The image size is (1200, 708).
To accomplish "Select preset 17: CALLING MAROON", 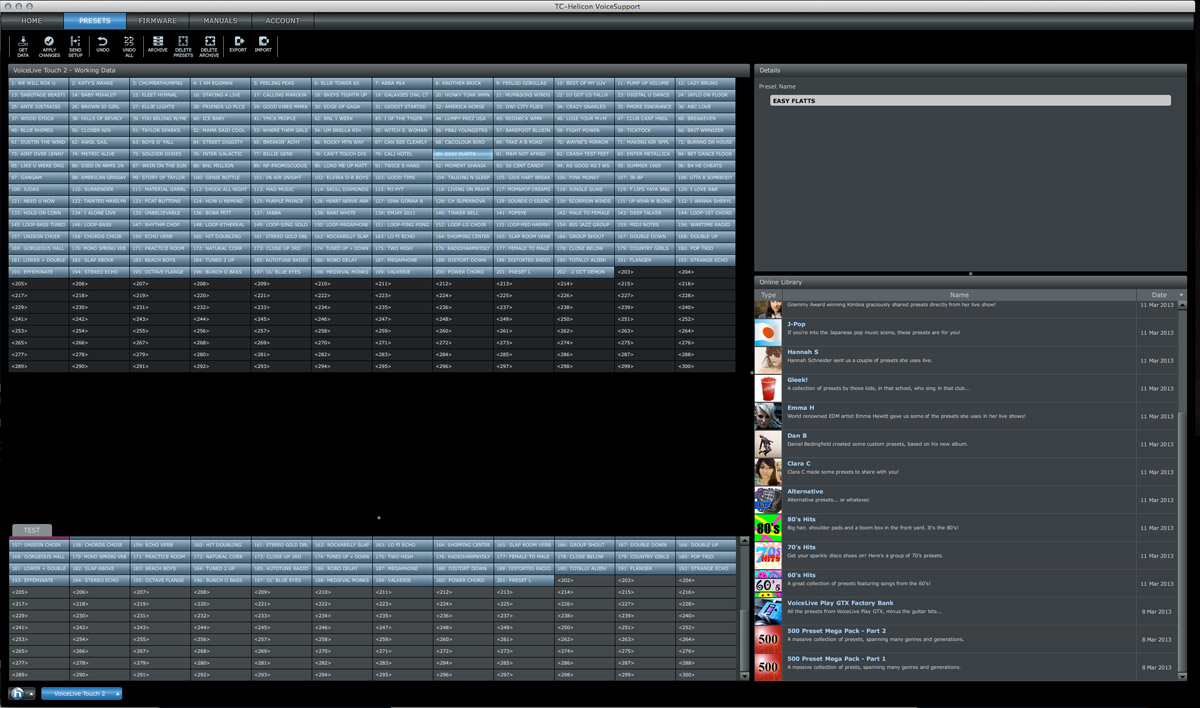I will pos(282,94).
